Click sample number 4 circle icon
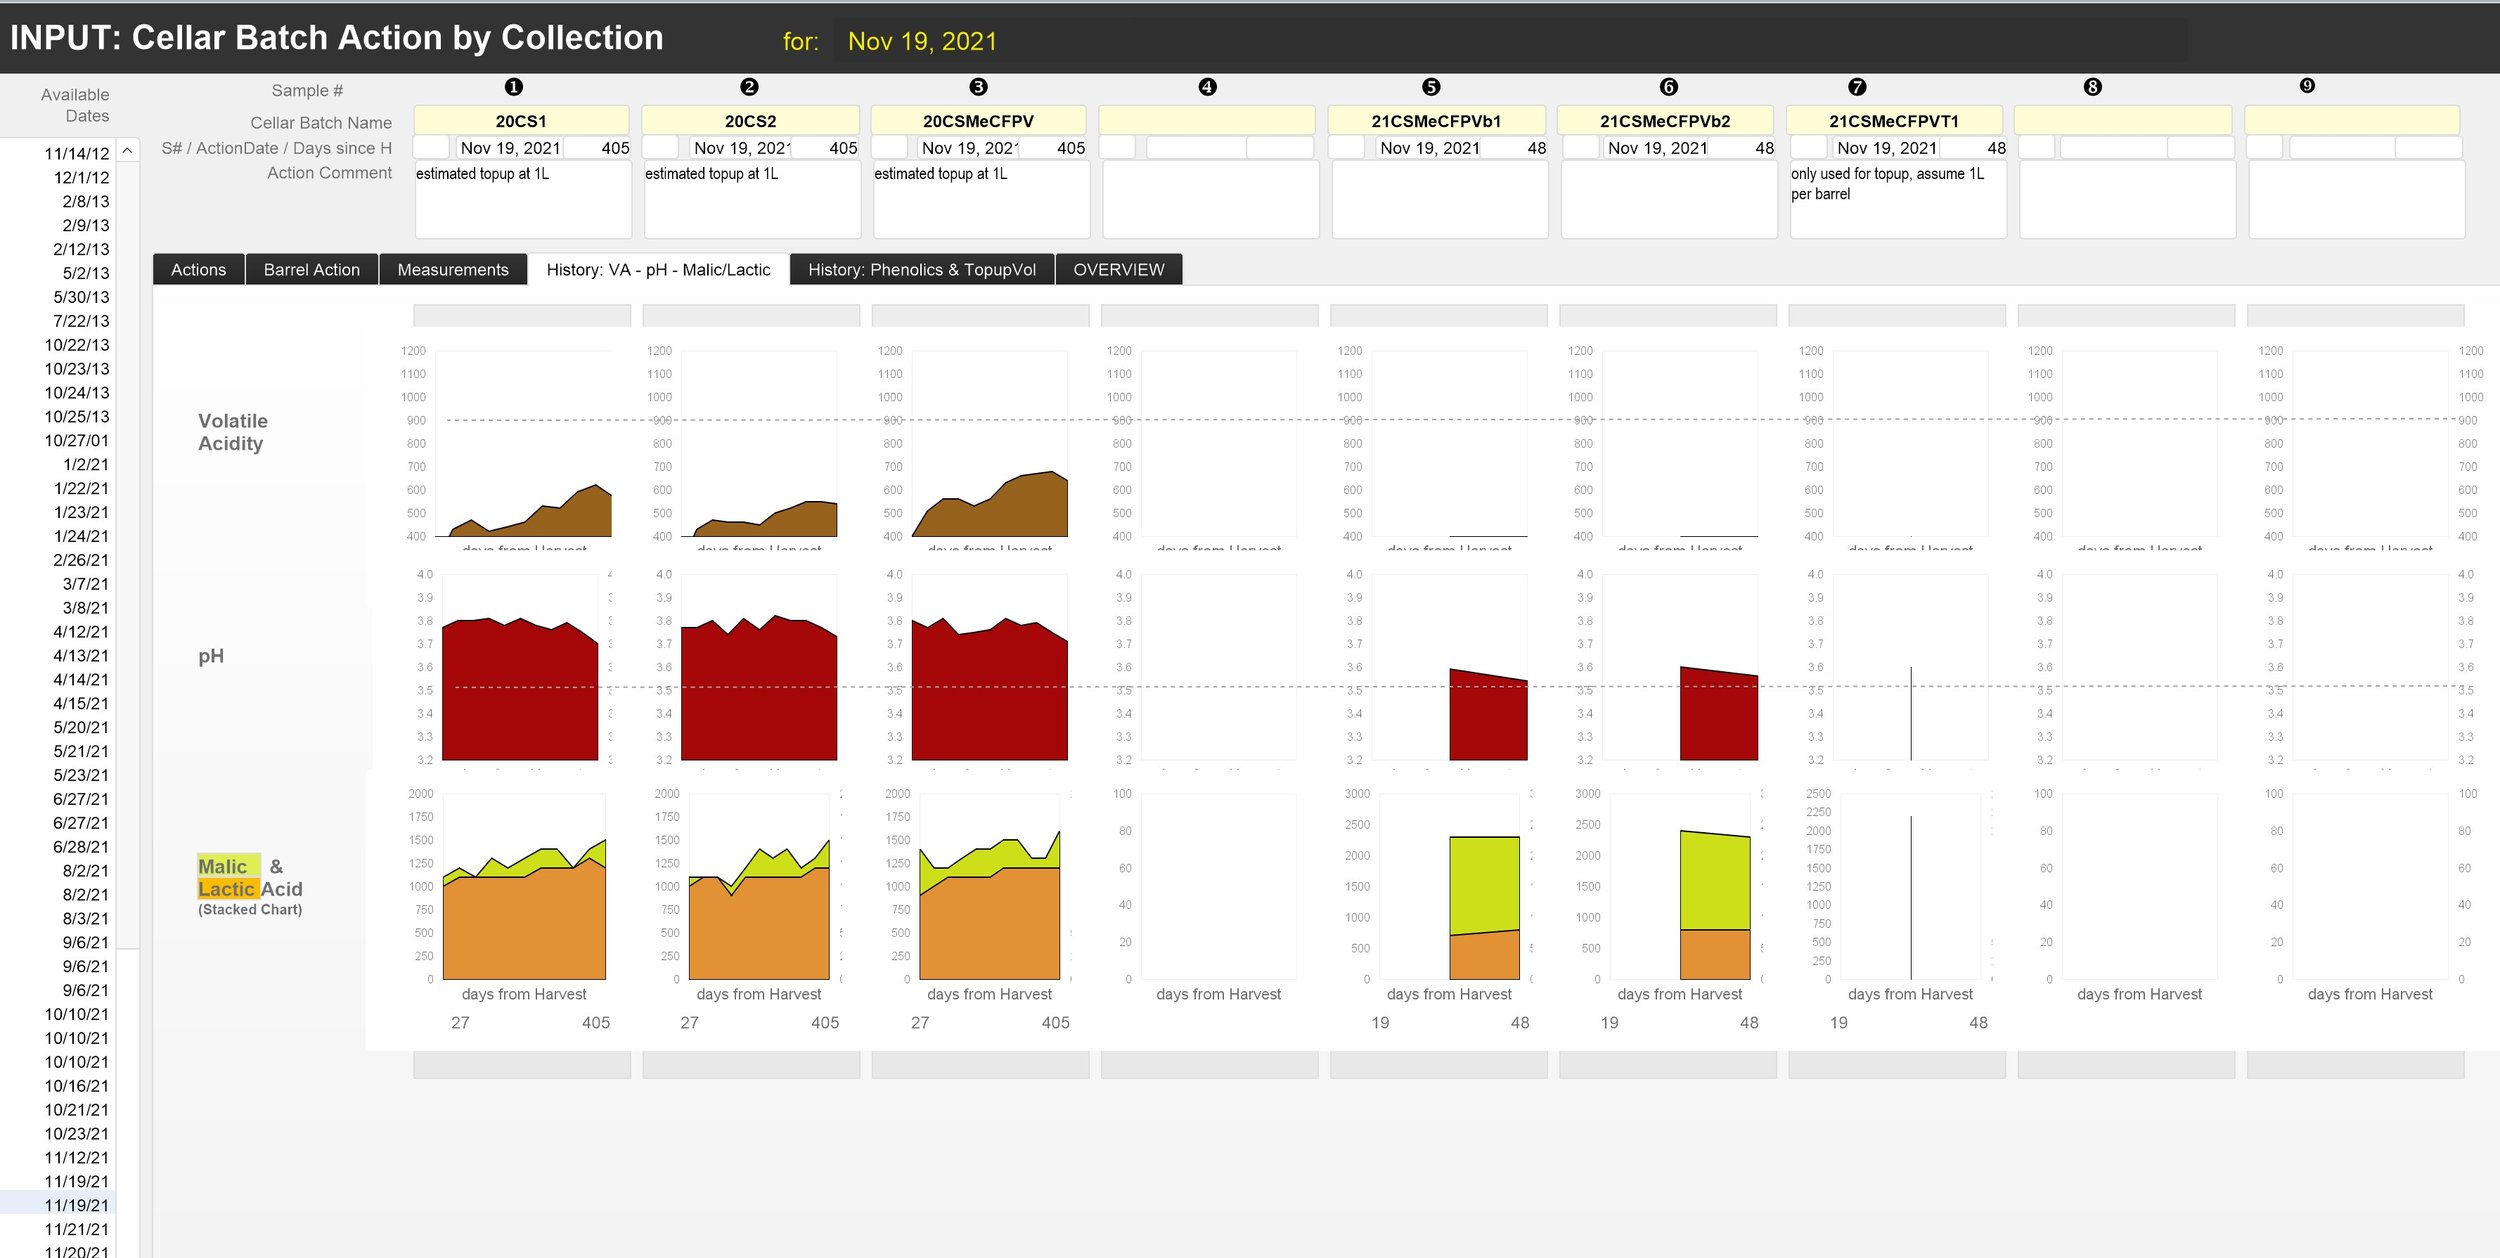 click(x=1207, y=87)
